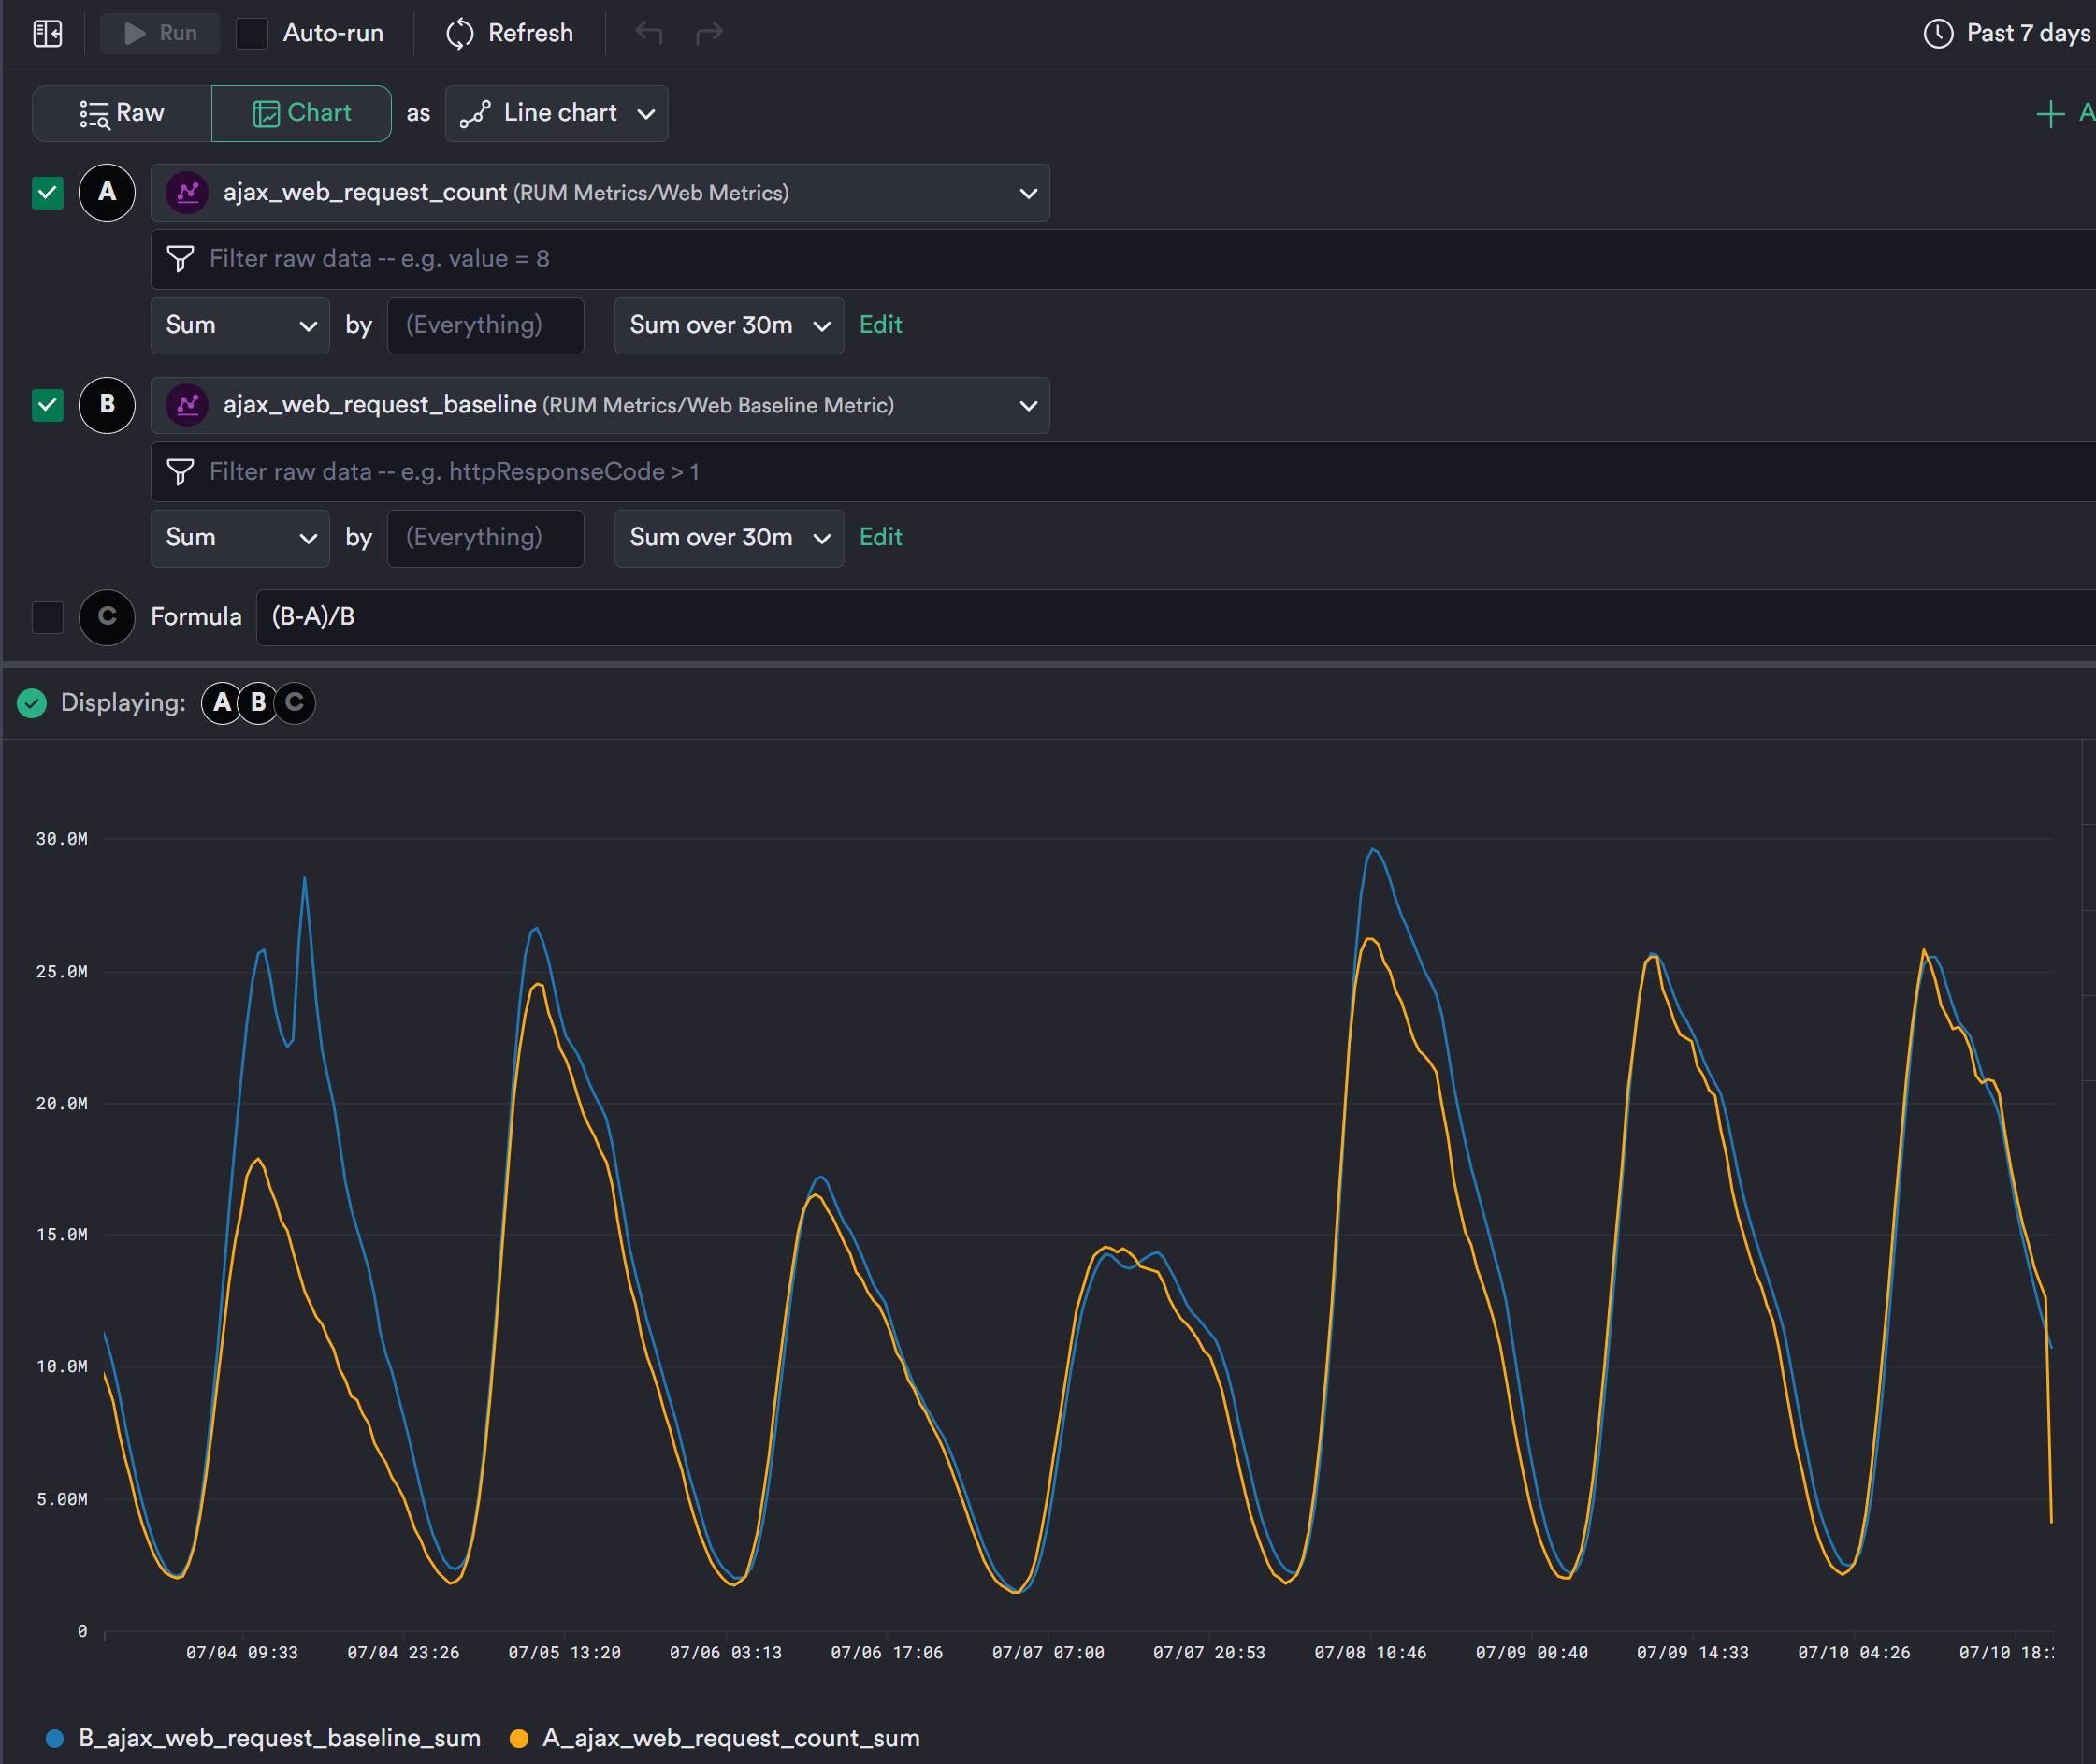
Task: Click the redo arrow icon
Action: [709, 33]
